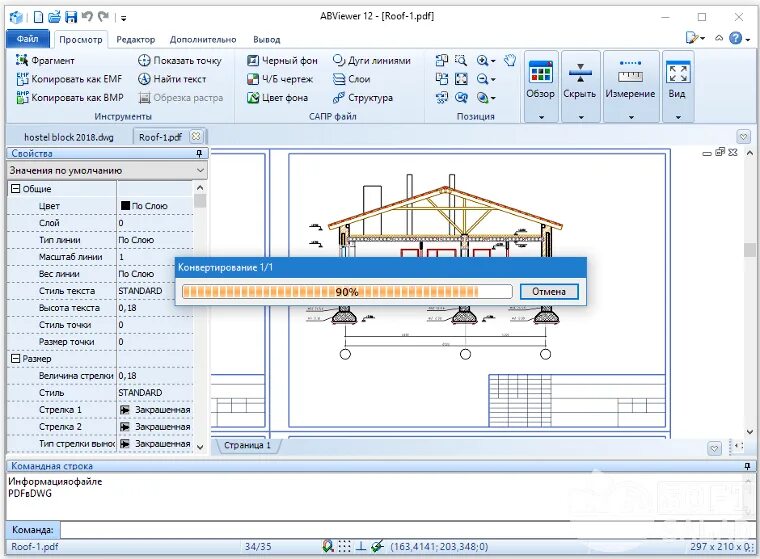Toggle the ortho perpendicular icon in status bar
Viewport: 760px width, 559px height.
(x=361, y=546)
